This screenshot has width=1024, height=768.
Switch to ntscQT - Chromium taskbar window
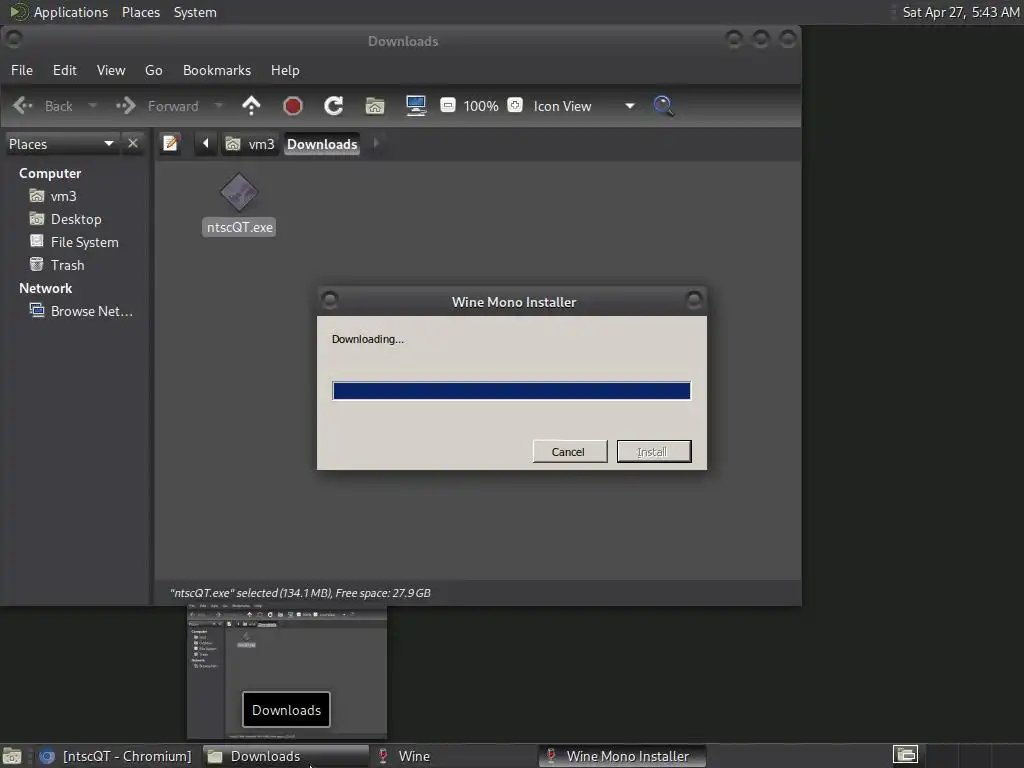[116, 756]
